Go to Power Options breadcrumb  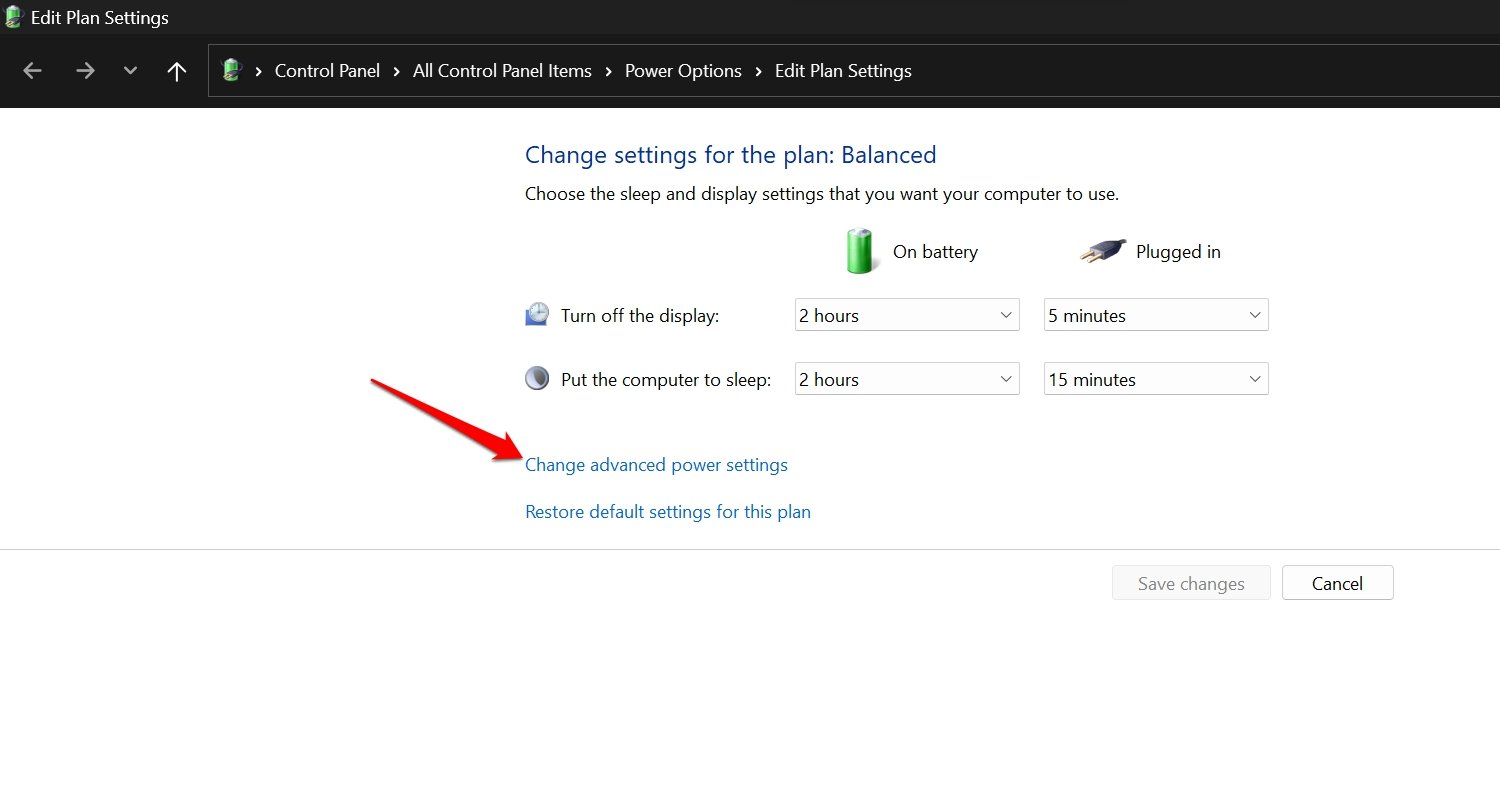pos(683,71)
